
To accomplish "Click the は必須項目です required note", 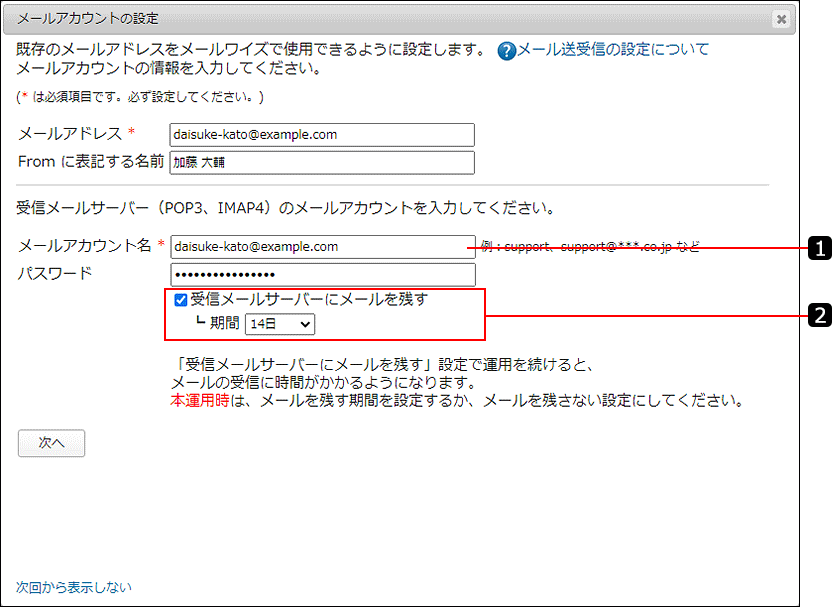I will coord(140,97).
